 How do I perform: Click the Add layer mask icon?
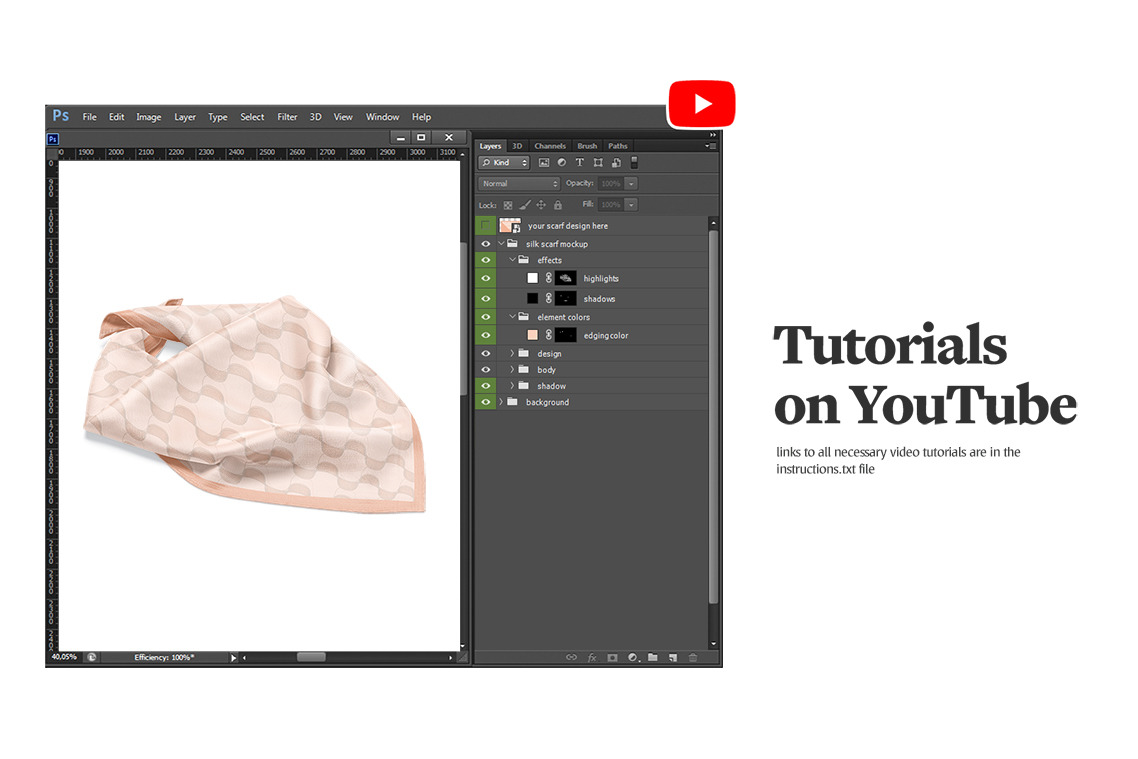point(613,658)
